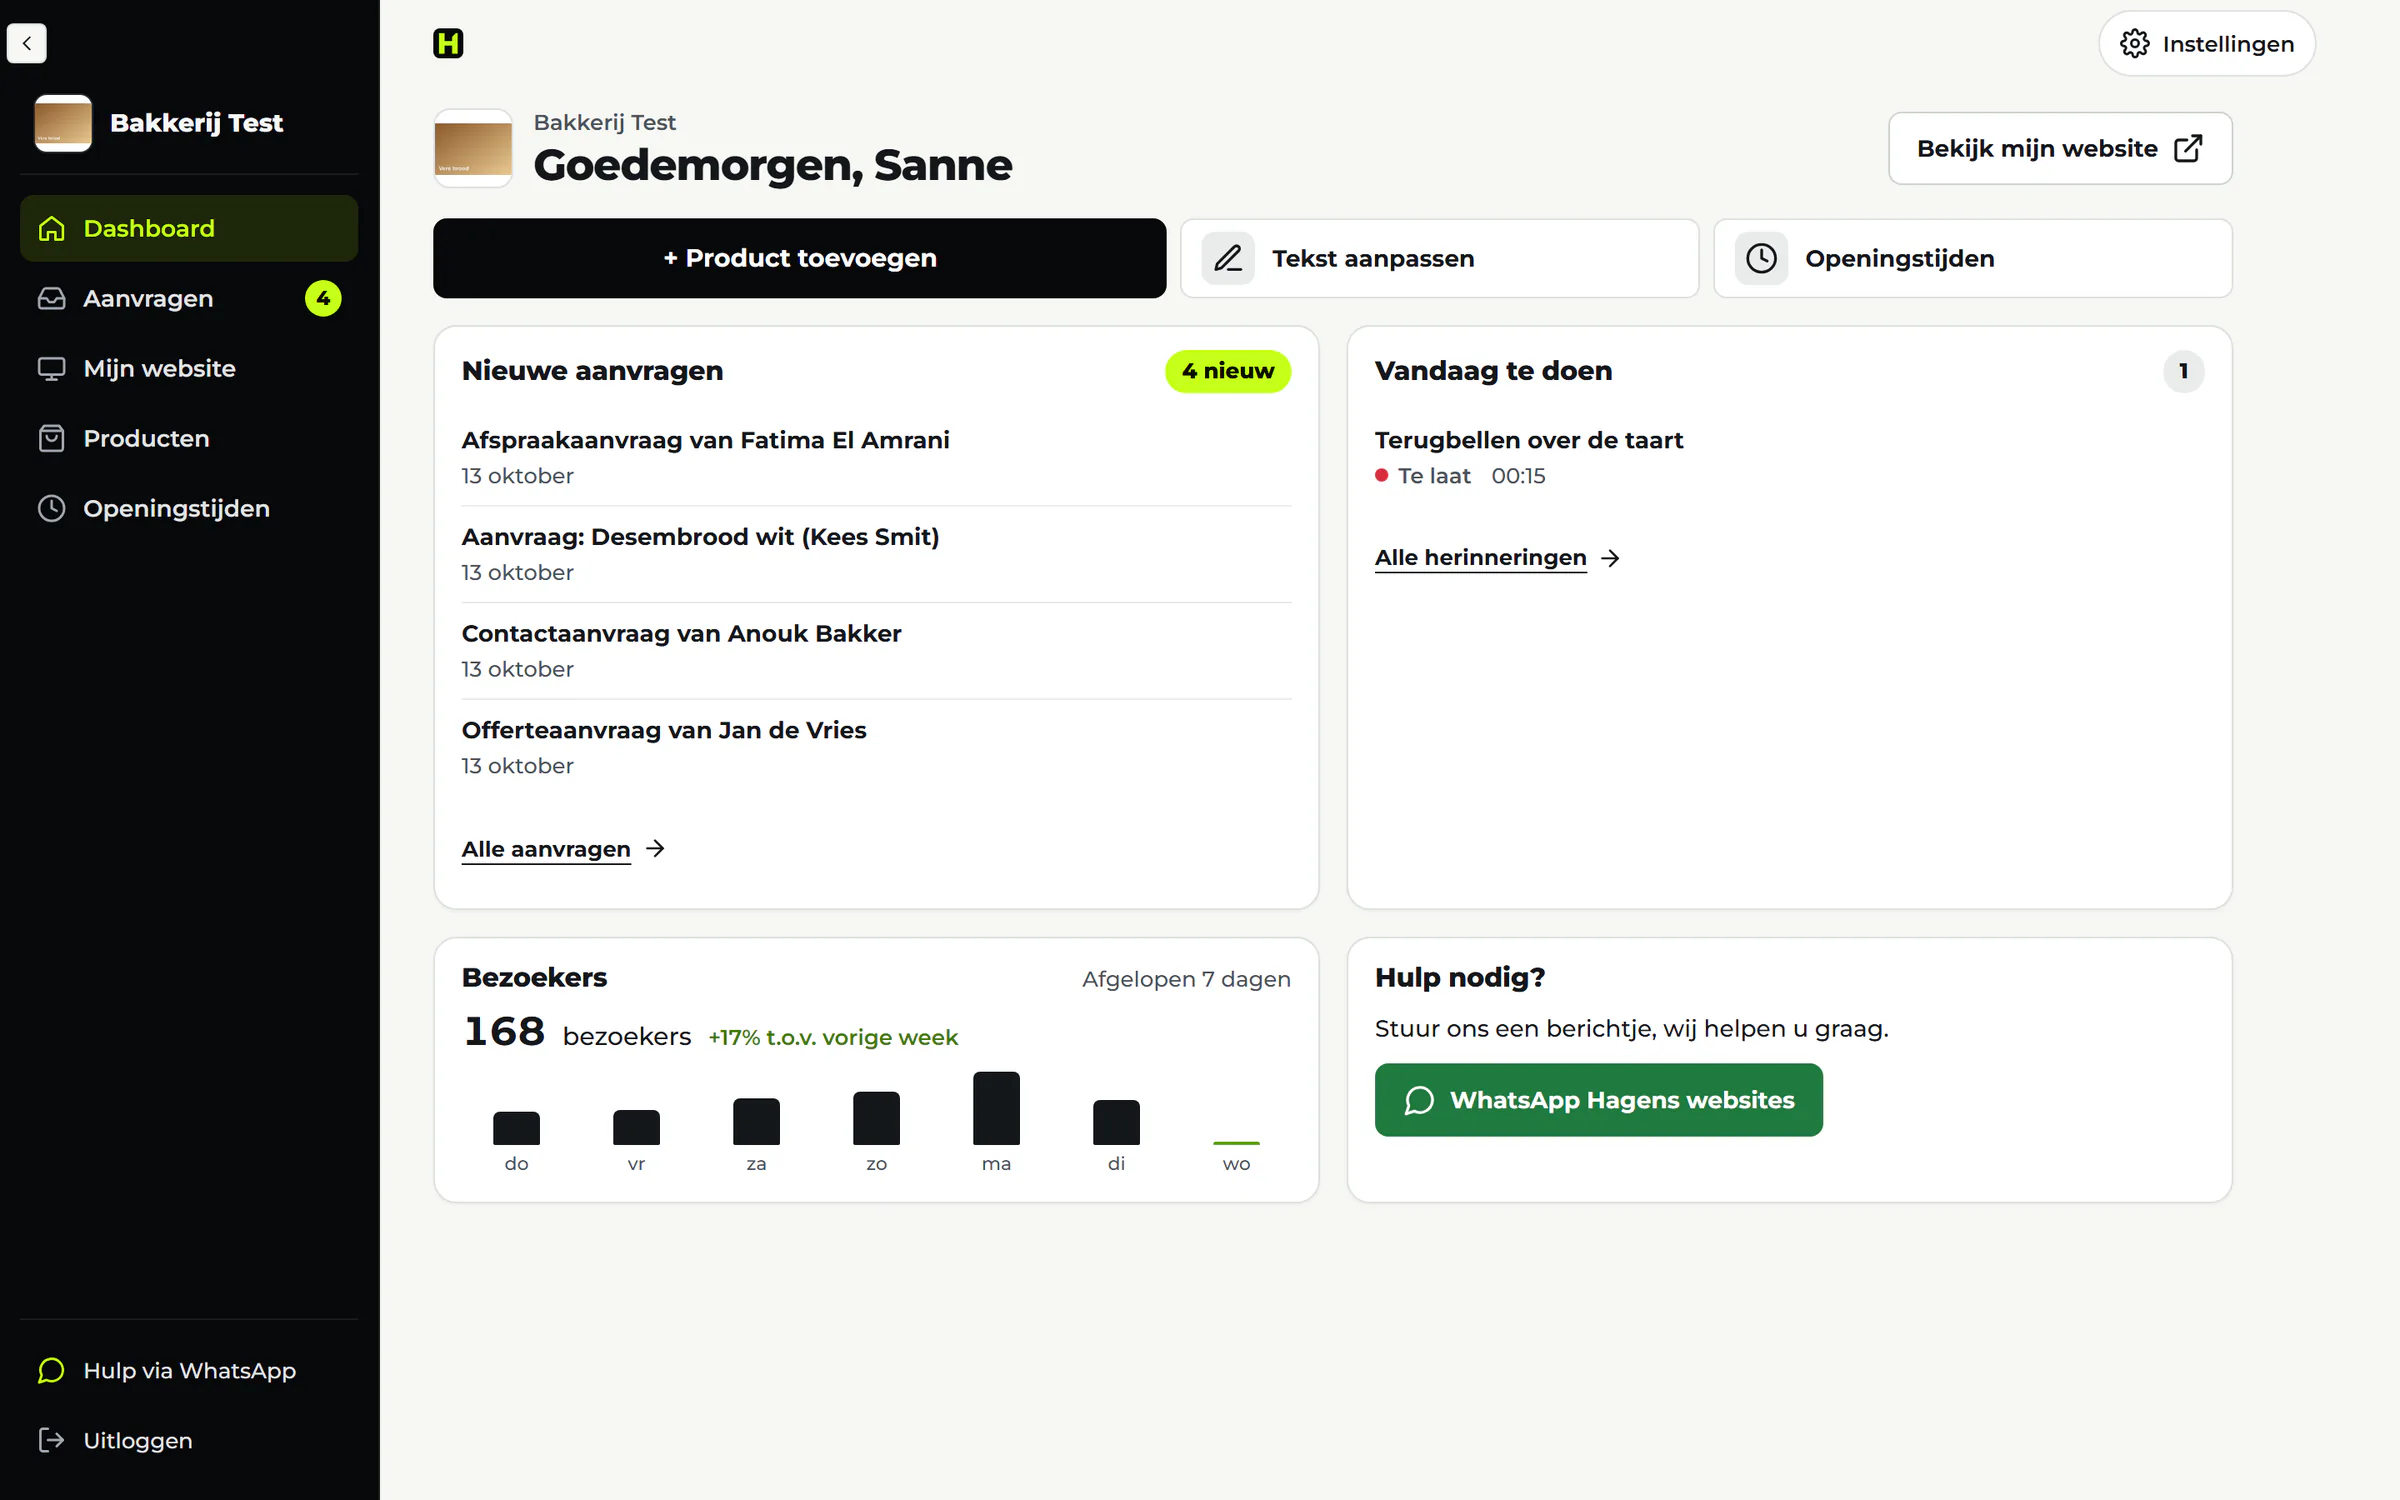Open Offerteaanvraag van Jan de Vries

(876, 748)
